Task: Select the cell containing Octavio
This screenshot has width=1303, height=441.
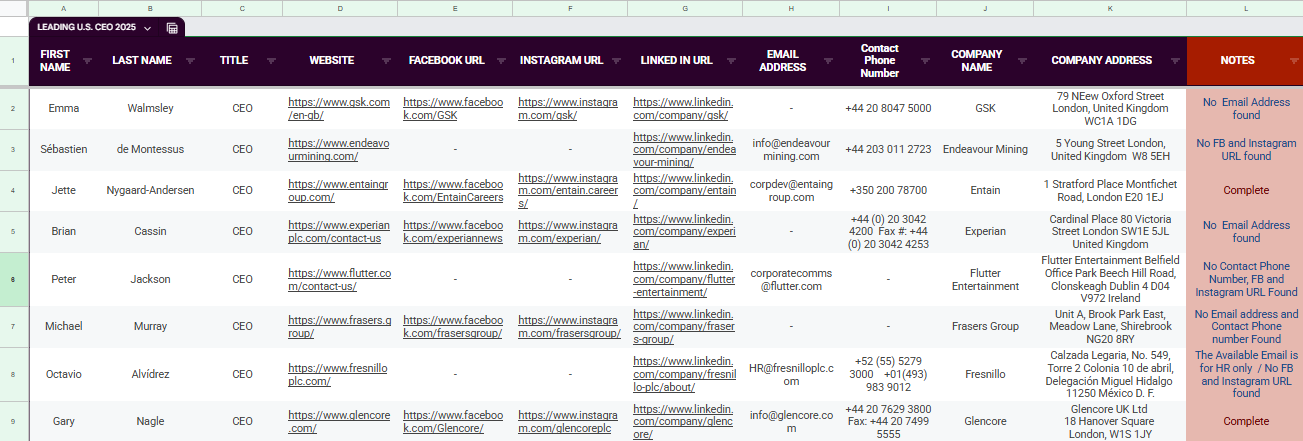Action: click(63, 374)
